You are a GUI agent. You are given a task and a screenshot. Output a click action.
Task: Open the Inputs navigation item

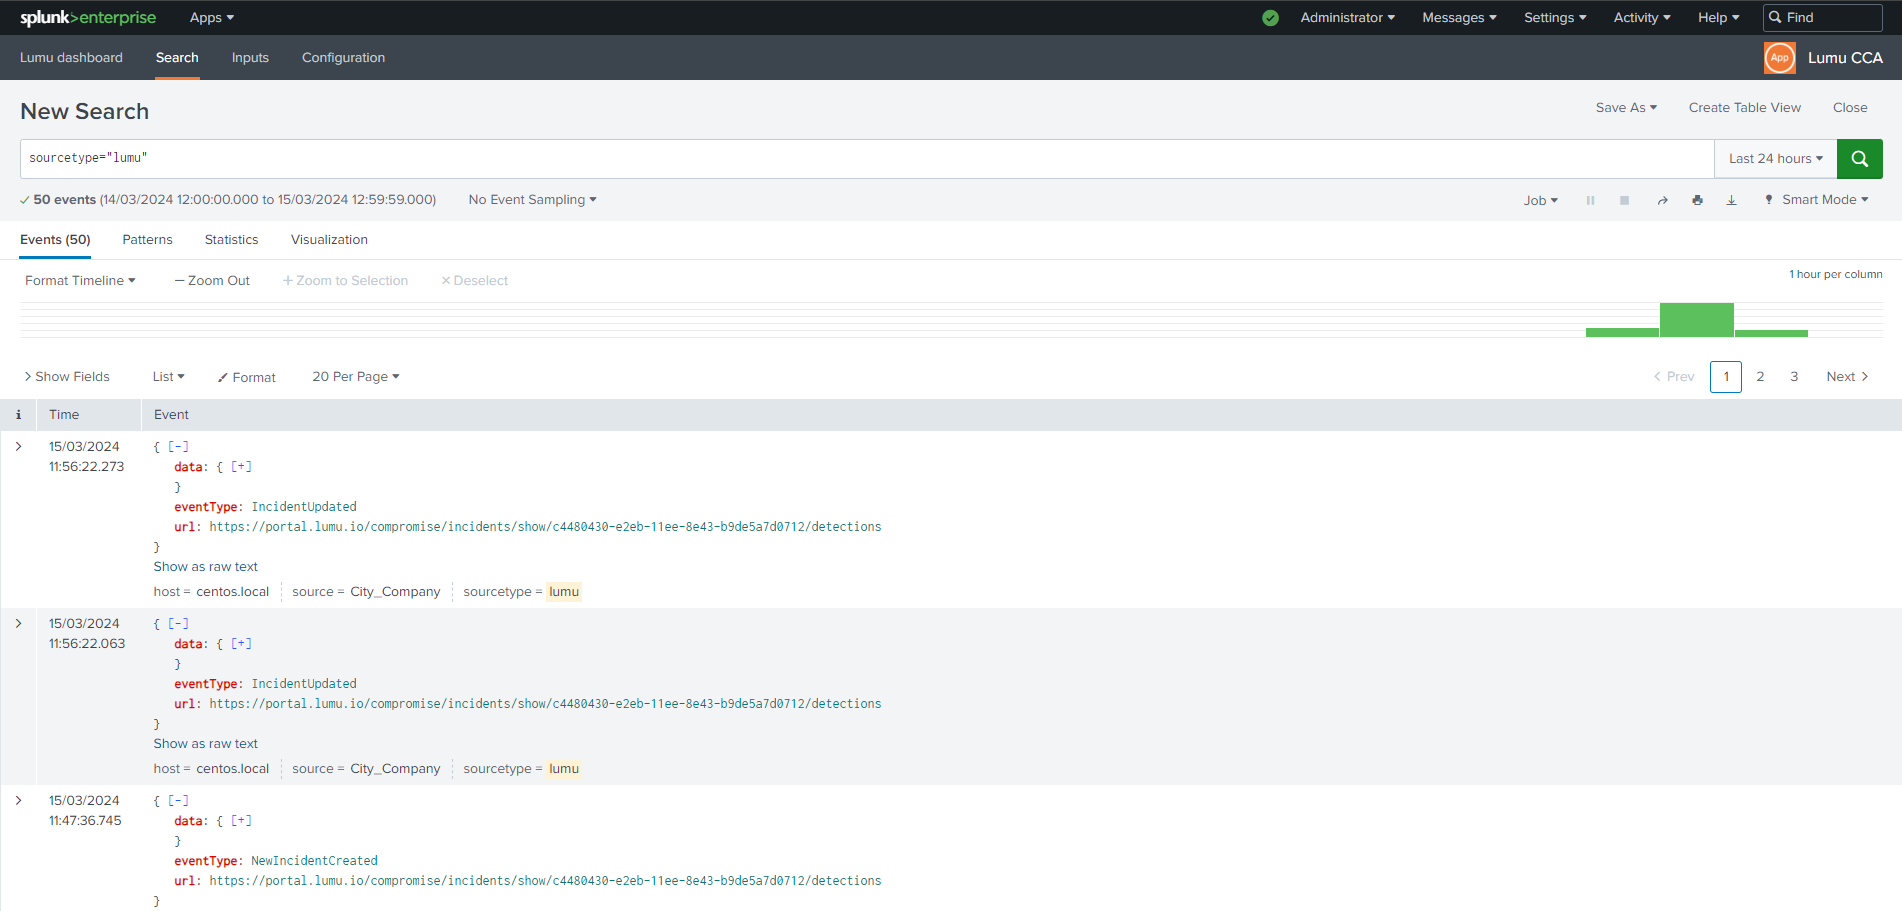click(250, 58)
